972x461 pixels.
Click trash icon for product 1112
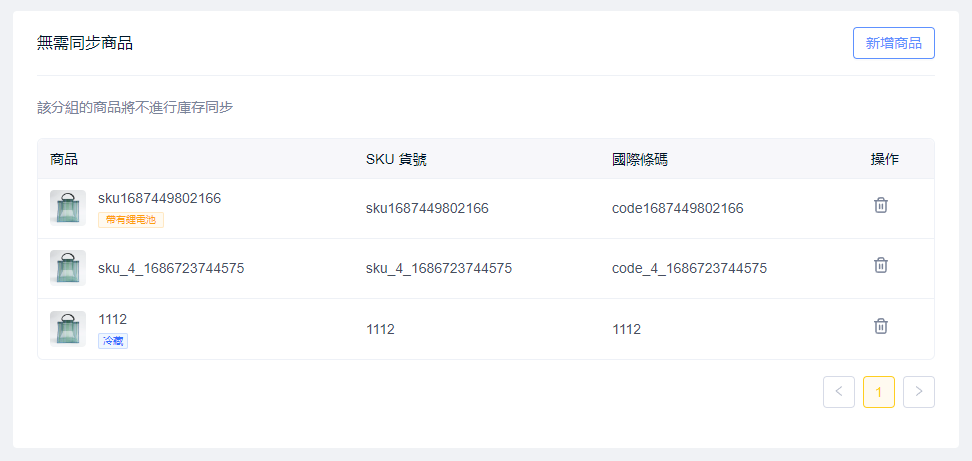(881, 326)
